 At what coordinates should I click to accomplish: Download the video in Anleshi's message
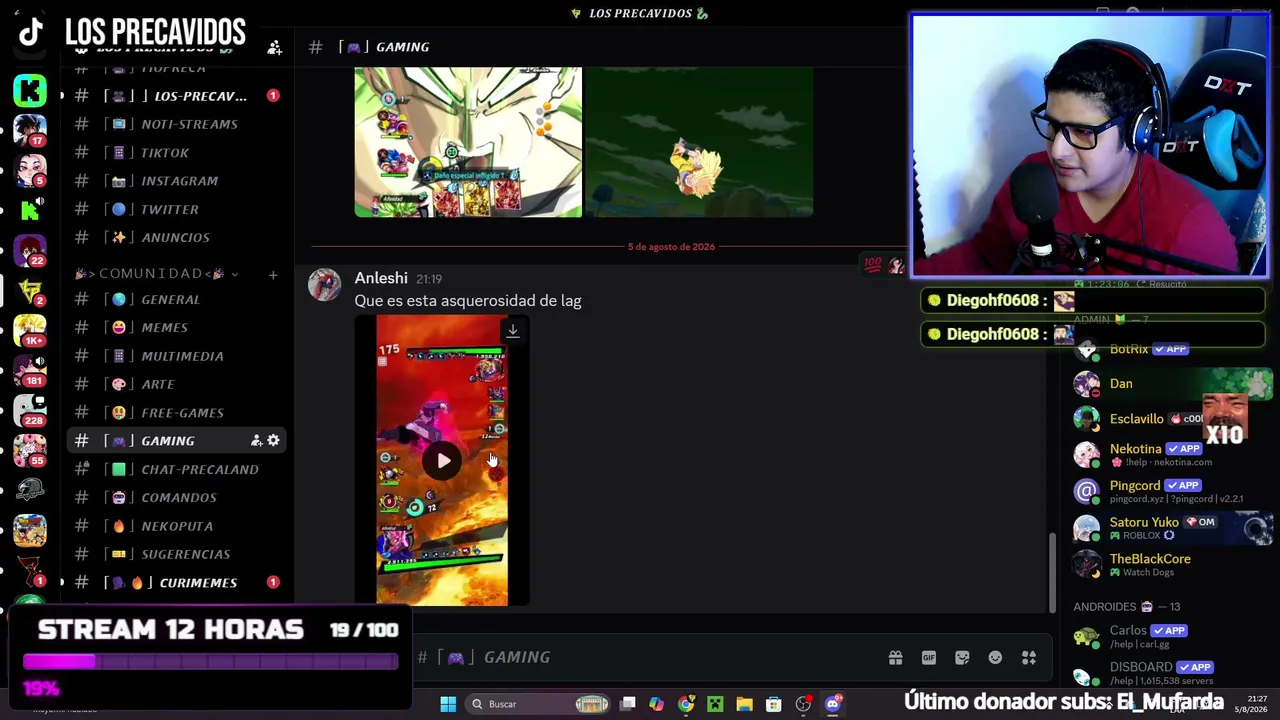pyautogui.click(x=513, y=331)
